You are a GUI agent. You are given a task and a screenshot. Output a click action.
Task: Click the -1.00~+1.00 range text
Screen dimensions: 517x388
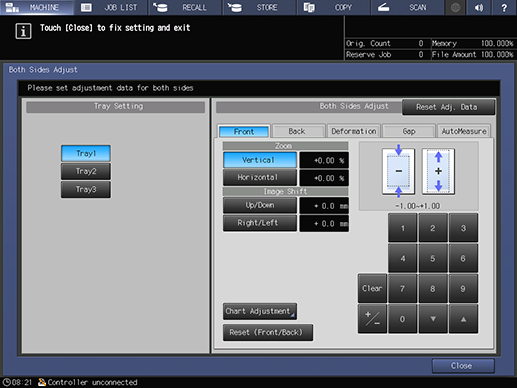[x=418, y=206]
